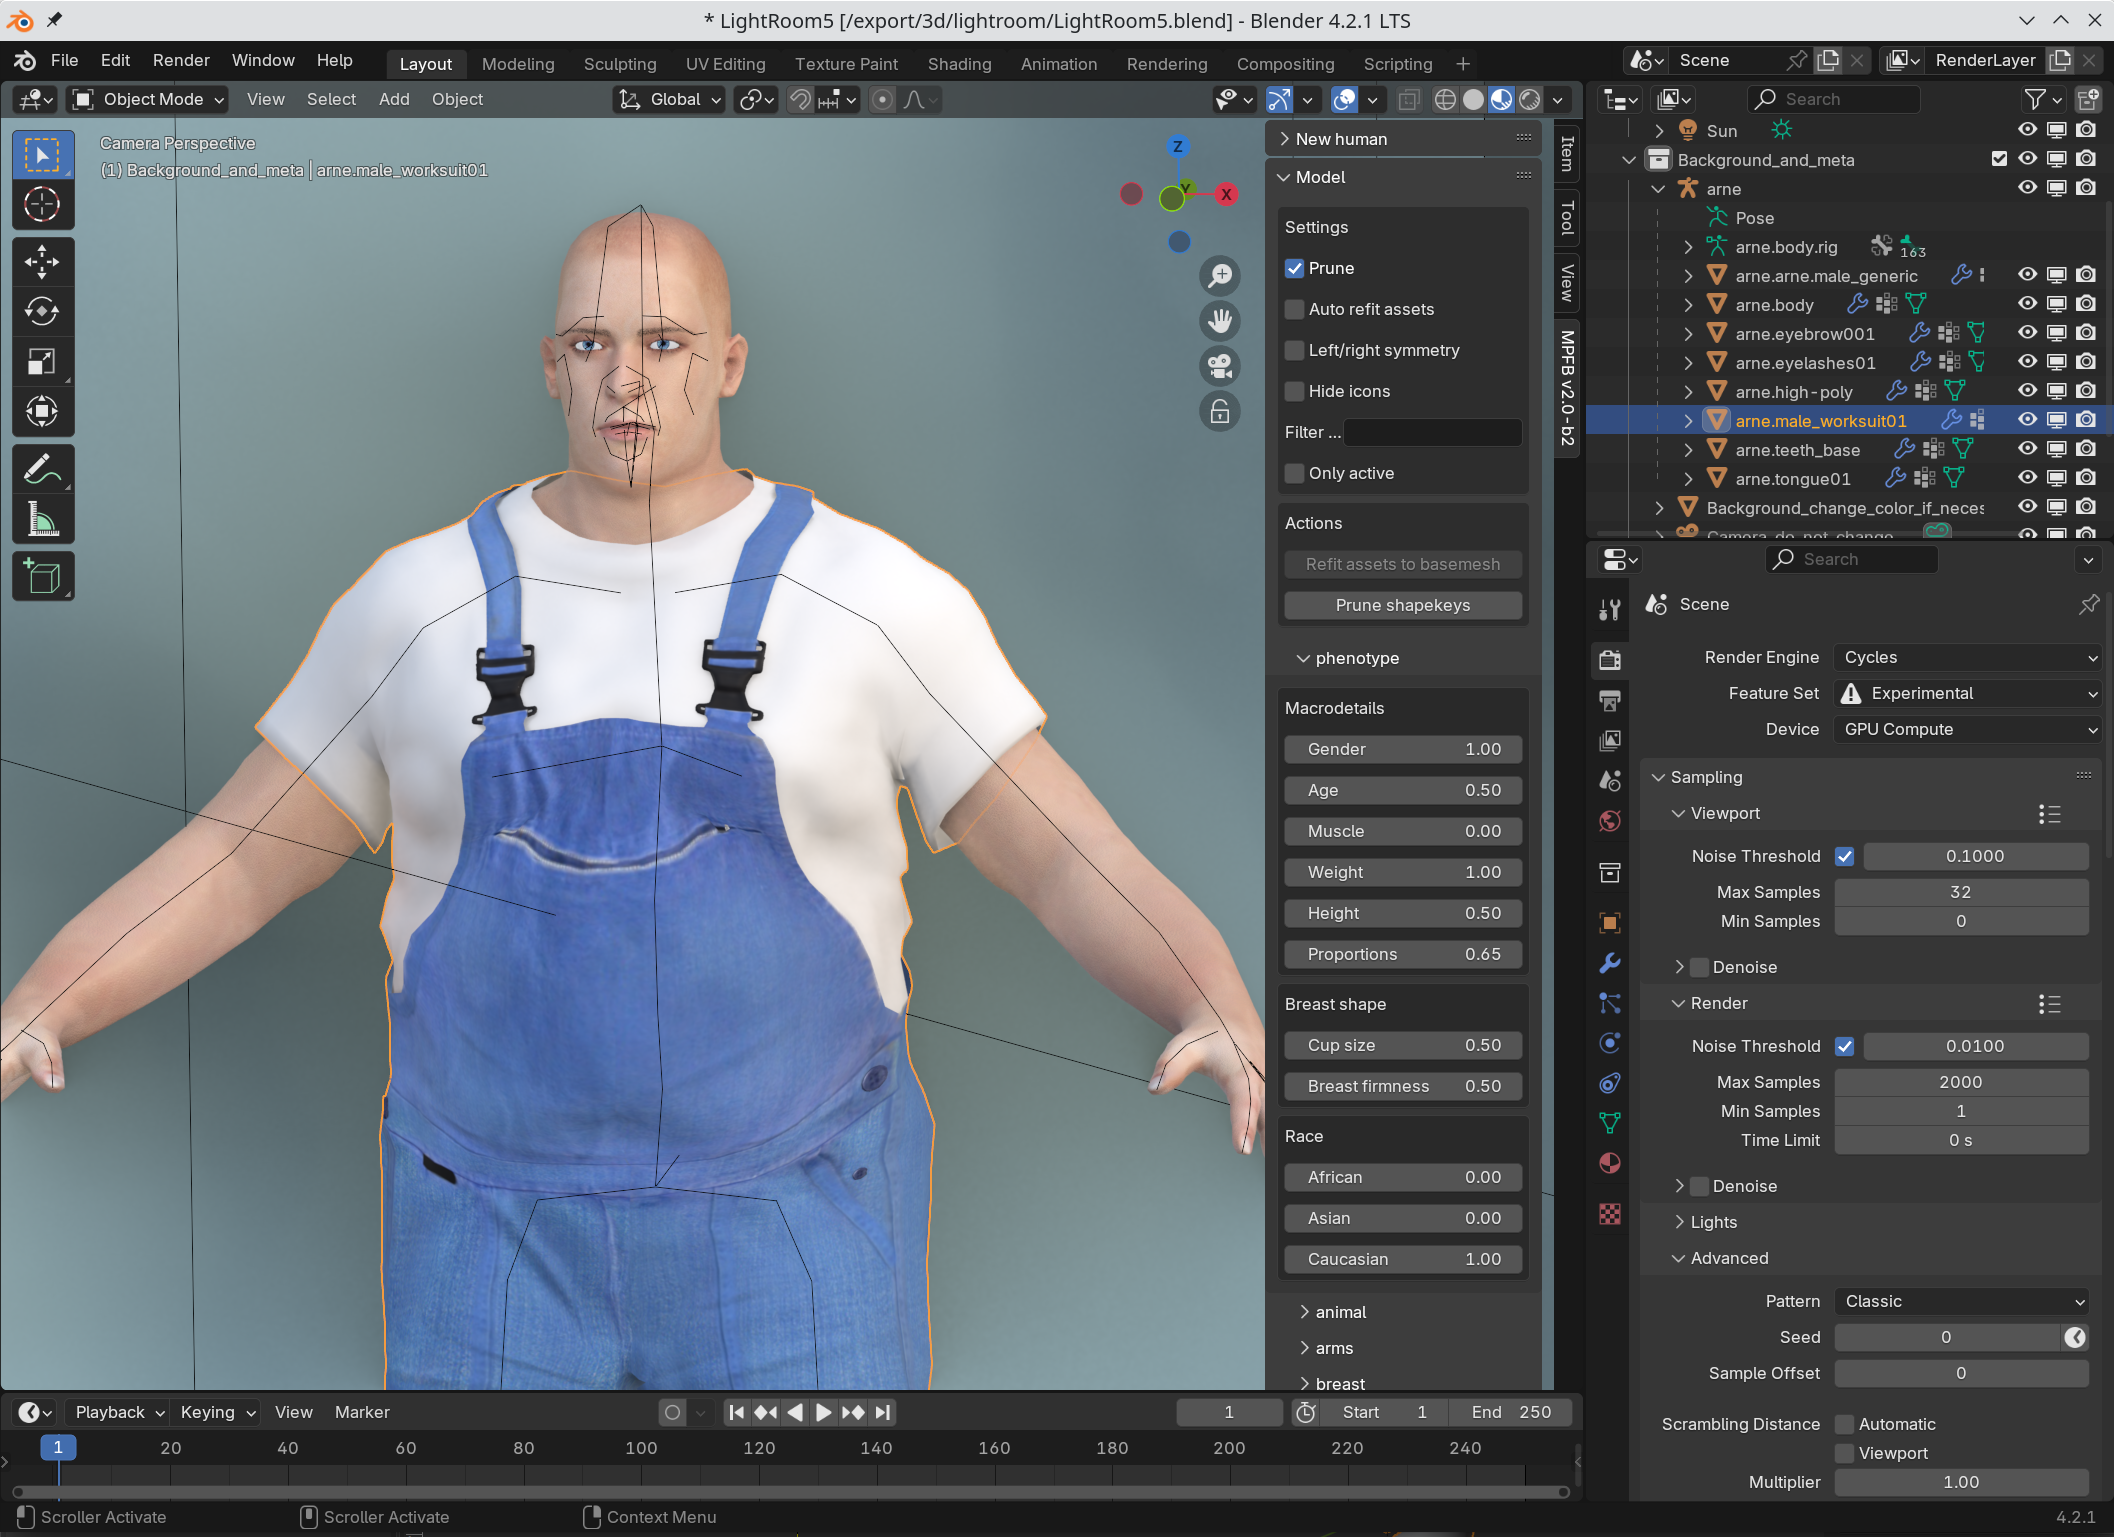
Task: Select the Select Box tool
Action: pos(42,156)
